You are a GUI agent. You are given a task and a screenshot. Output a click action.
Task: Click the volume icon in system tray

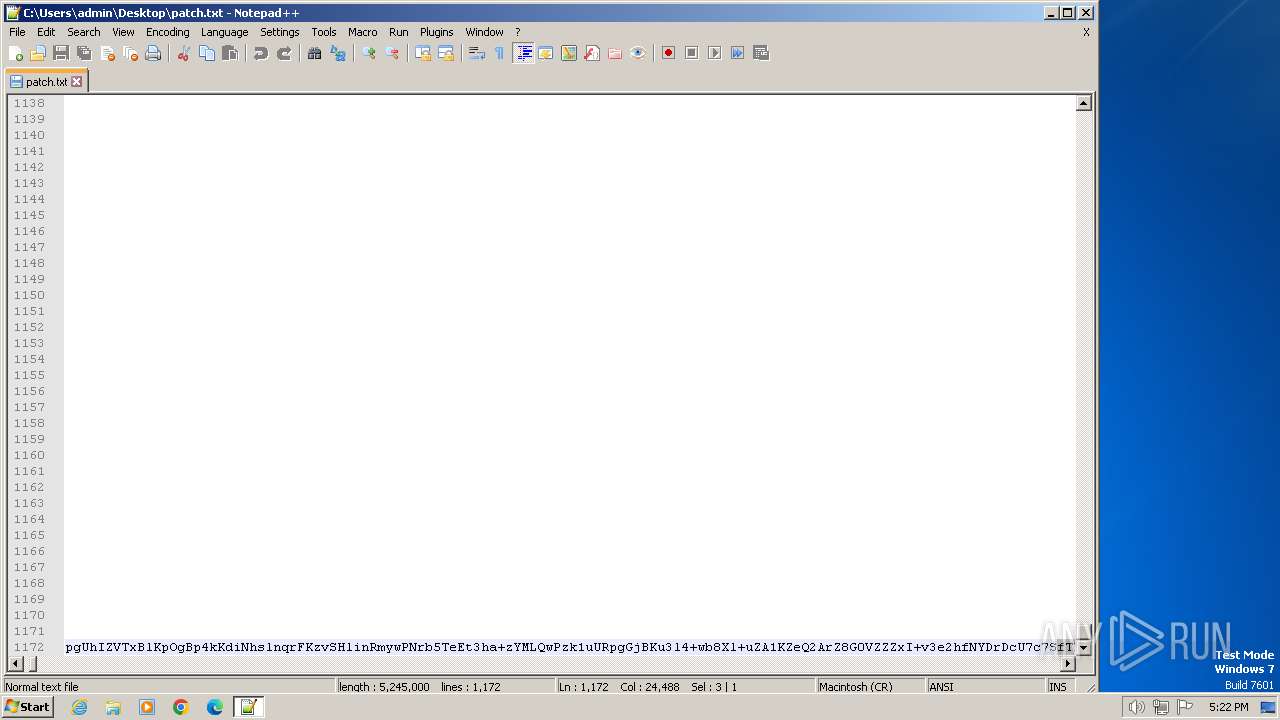pyautogui.click(x=1136, y=707)
